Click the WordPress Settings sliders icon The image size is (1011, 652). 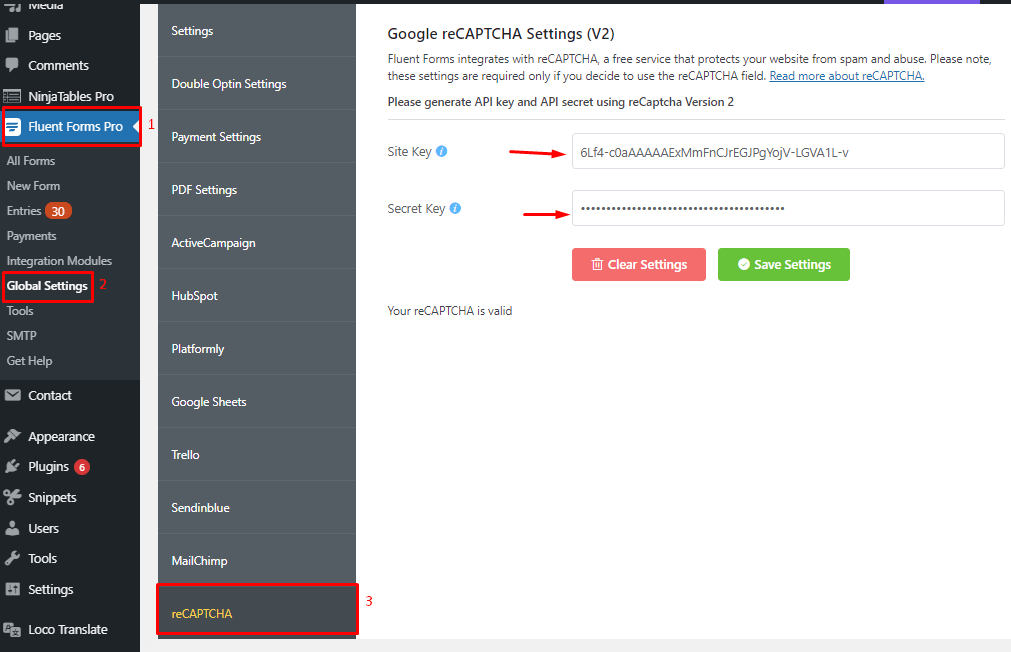(12, 589)
